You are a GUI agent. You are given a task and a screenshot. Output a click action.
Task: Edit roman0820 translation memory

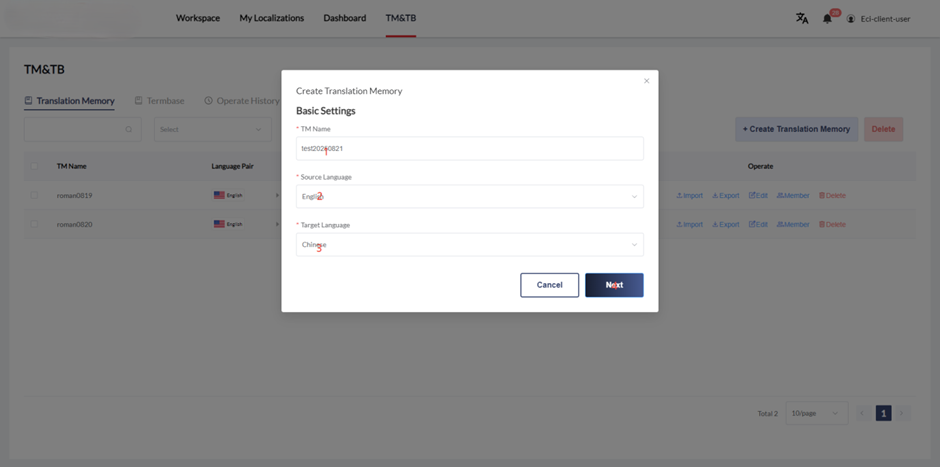(758, 224)
